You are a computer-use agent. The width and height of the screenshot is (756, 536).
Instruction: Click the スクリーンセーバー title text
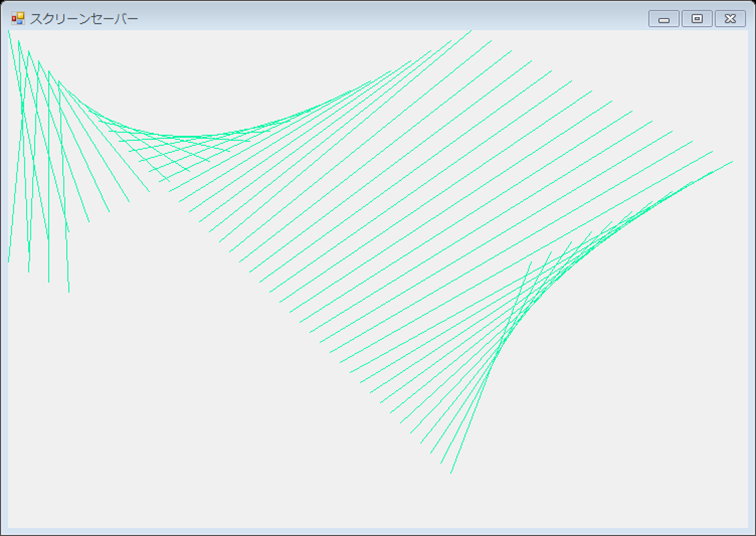84,18
